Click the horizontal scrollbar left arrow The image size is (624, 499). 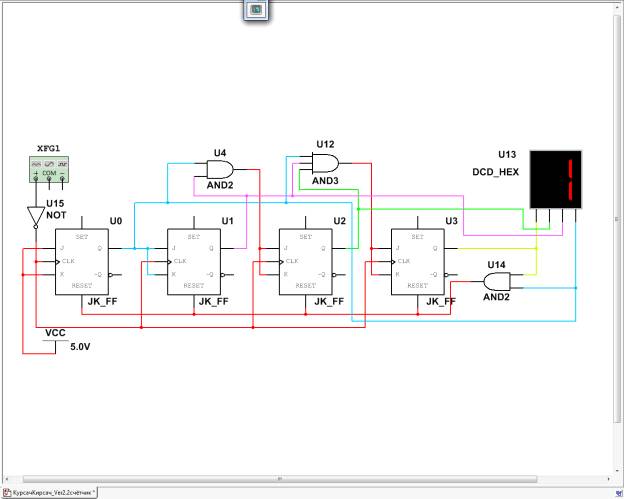5,479
